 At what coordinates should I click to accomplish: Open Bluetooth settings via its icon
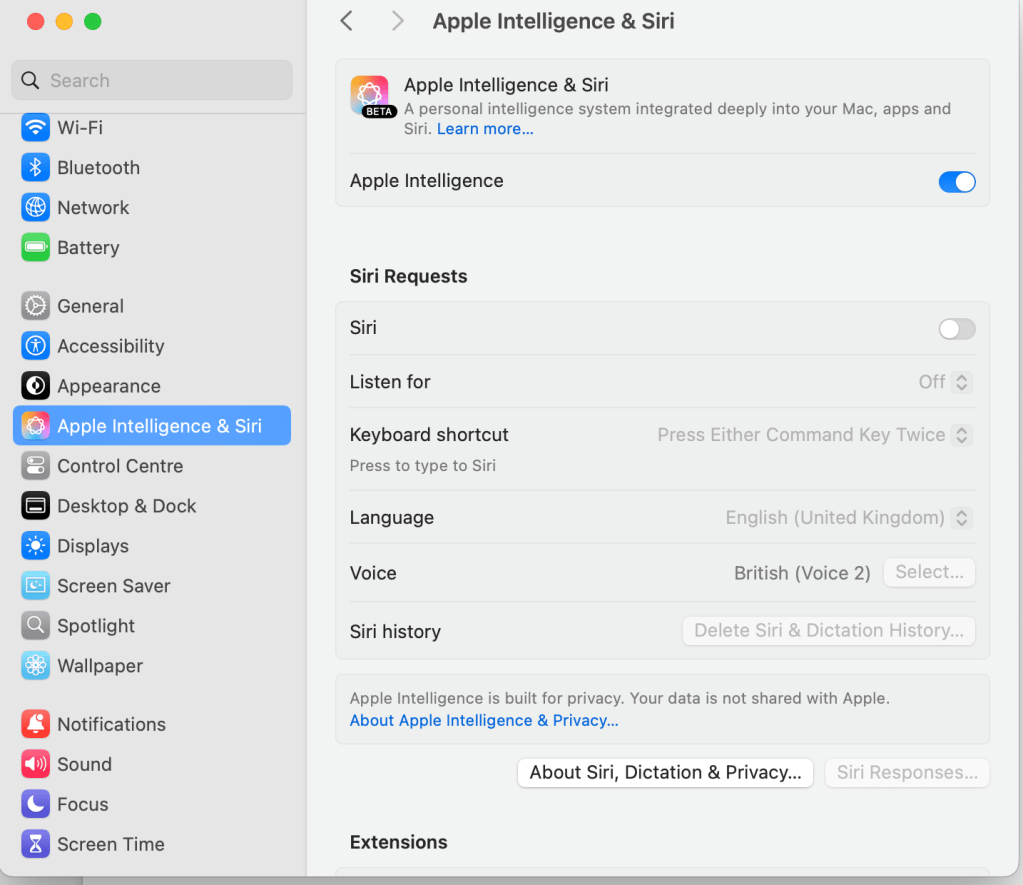(x=36, y=168)
